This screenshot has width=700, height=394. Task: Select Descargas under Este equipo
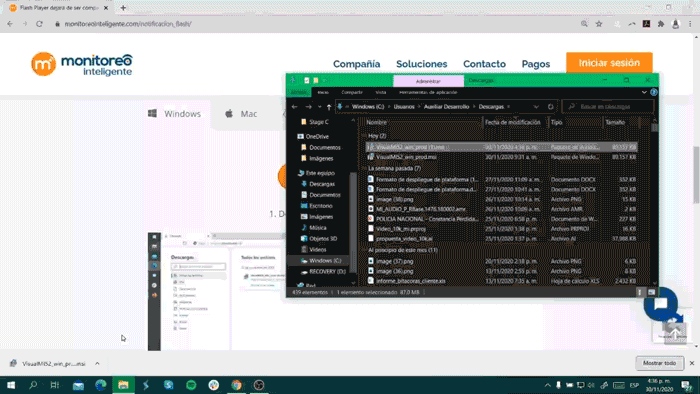point(318,184)
